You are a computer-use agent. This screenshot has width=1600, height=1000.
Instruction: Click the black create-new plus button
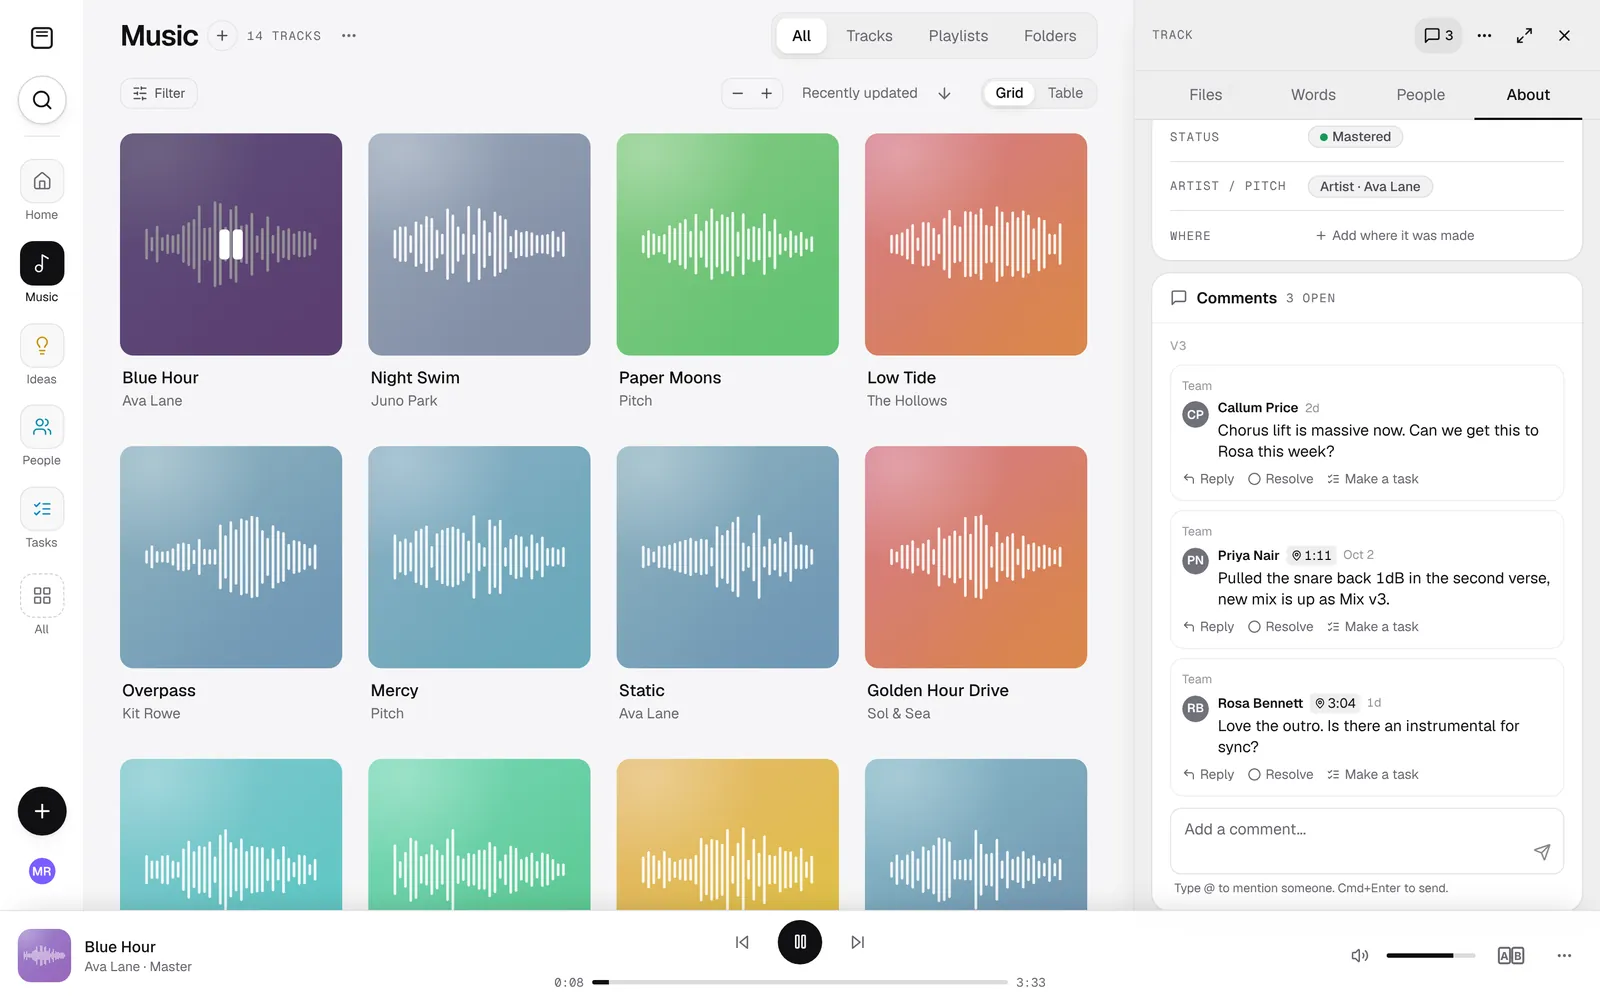42,811
